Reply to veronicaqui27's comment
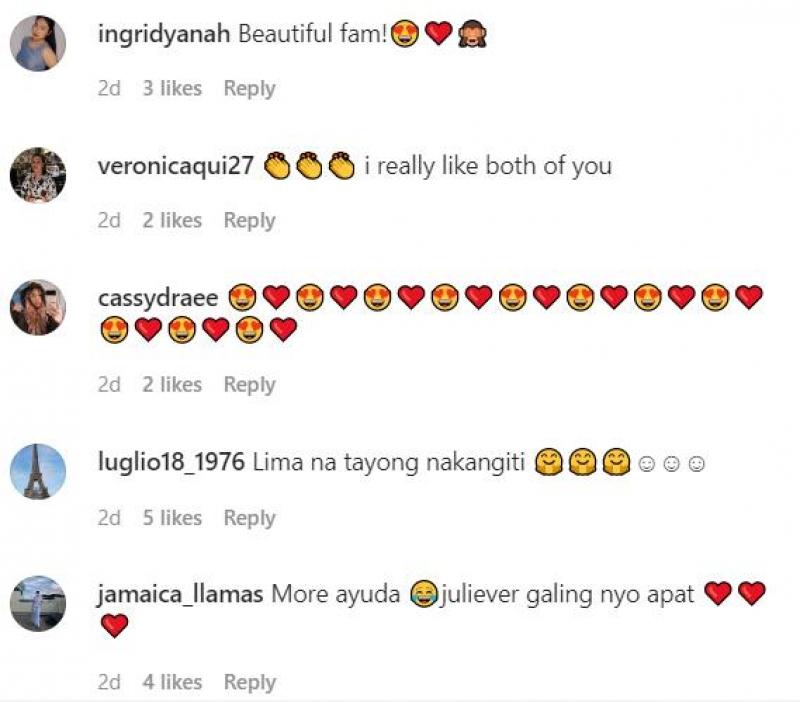The height and width of the screenshot is (702, 800). tap(249, 221)
